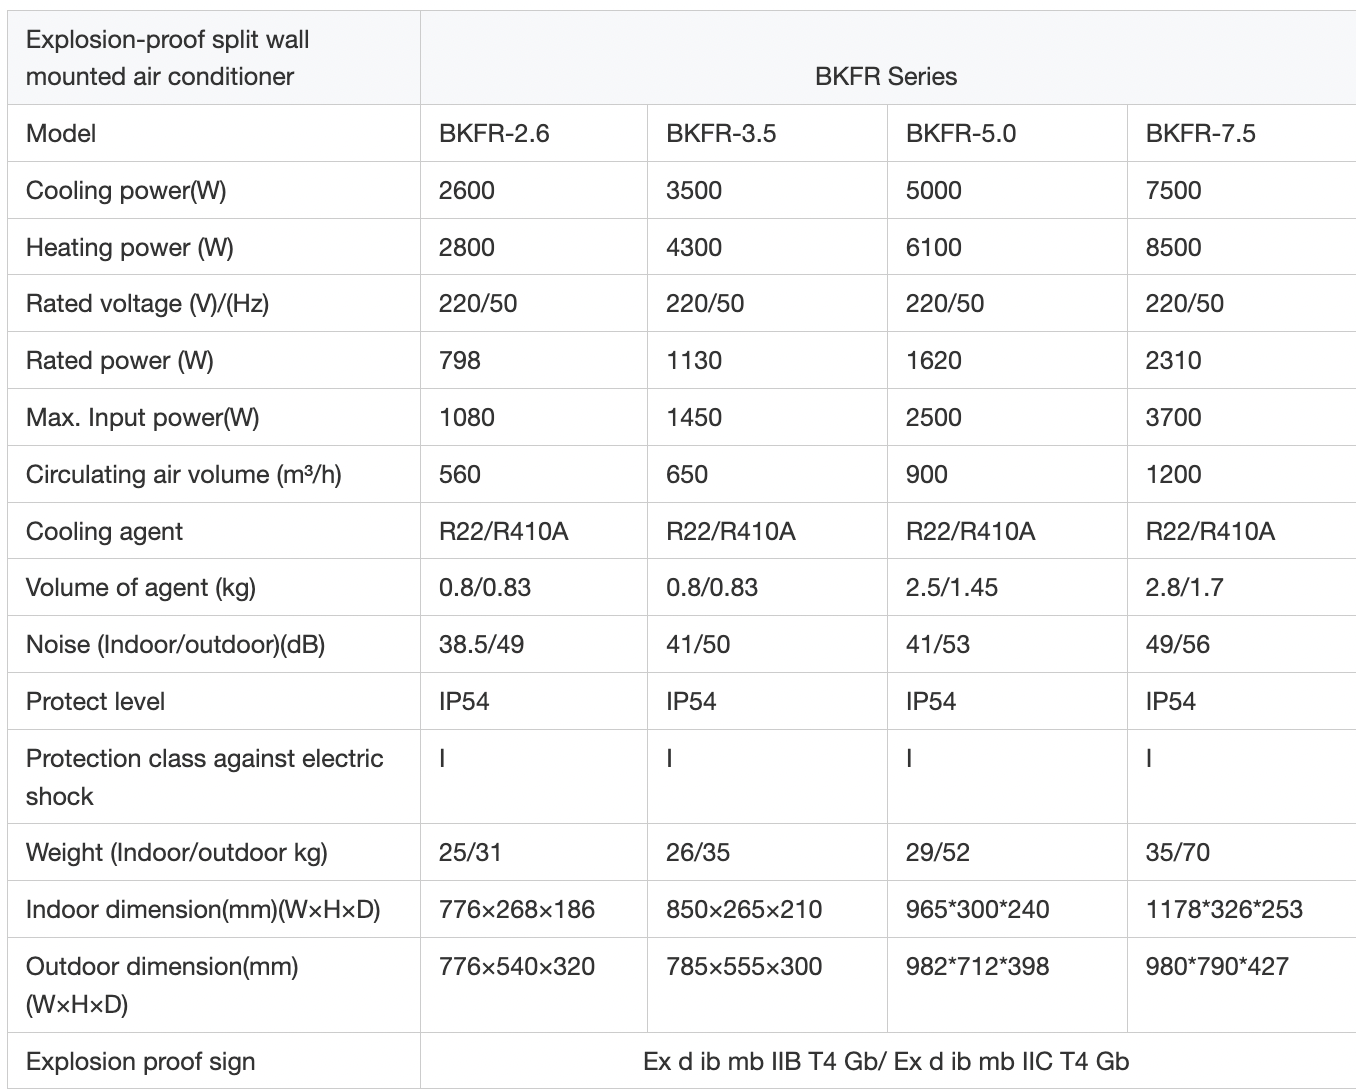Click the Protection class against electric shock label
The height and width of the screenshot is (1090, 1356).
(205, 777)
